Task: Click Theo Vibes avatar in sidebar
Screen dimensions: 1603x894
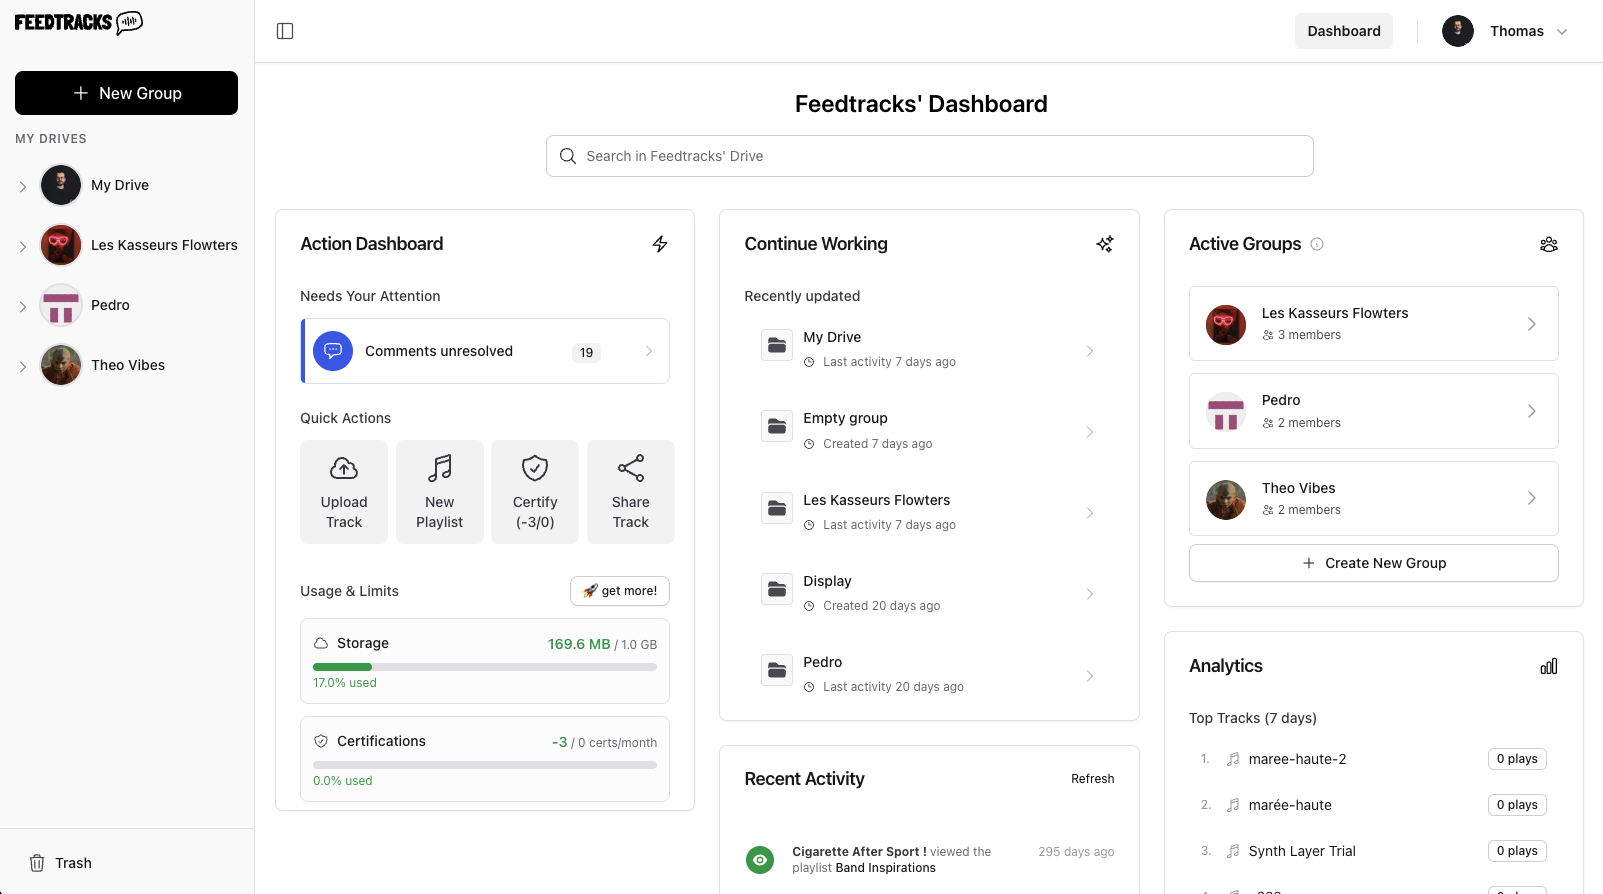Action: click(x=61, y=365)
